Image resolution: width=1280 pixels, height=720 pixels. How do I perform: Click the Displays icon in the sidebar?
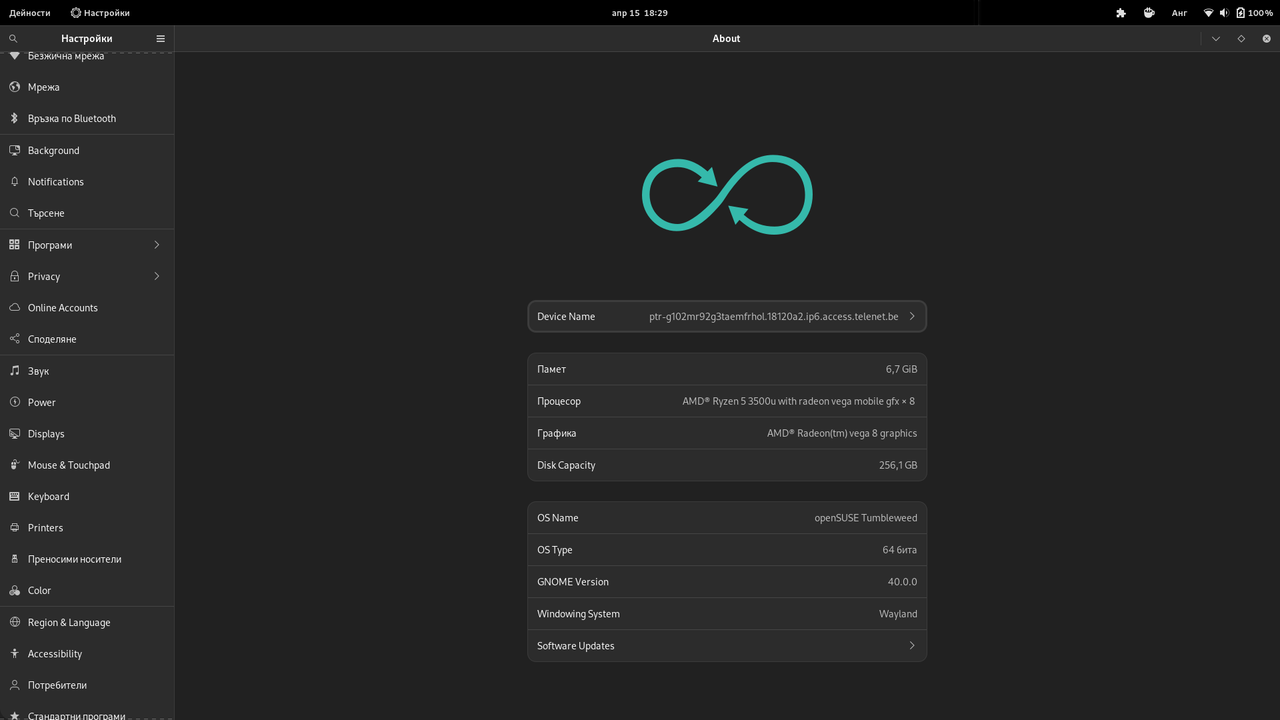click(14, 434)
